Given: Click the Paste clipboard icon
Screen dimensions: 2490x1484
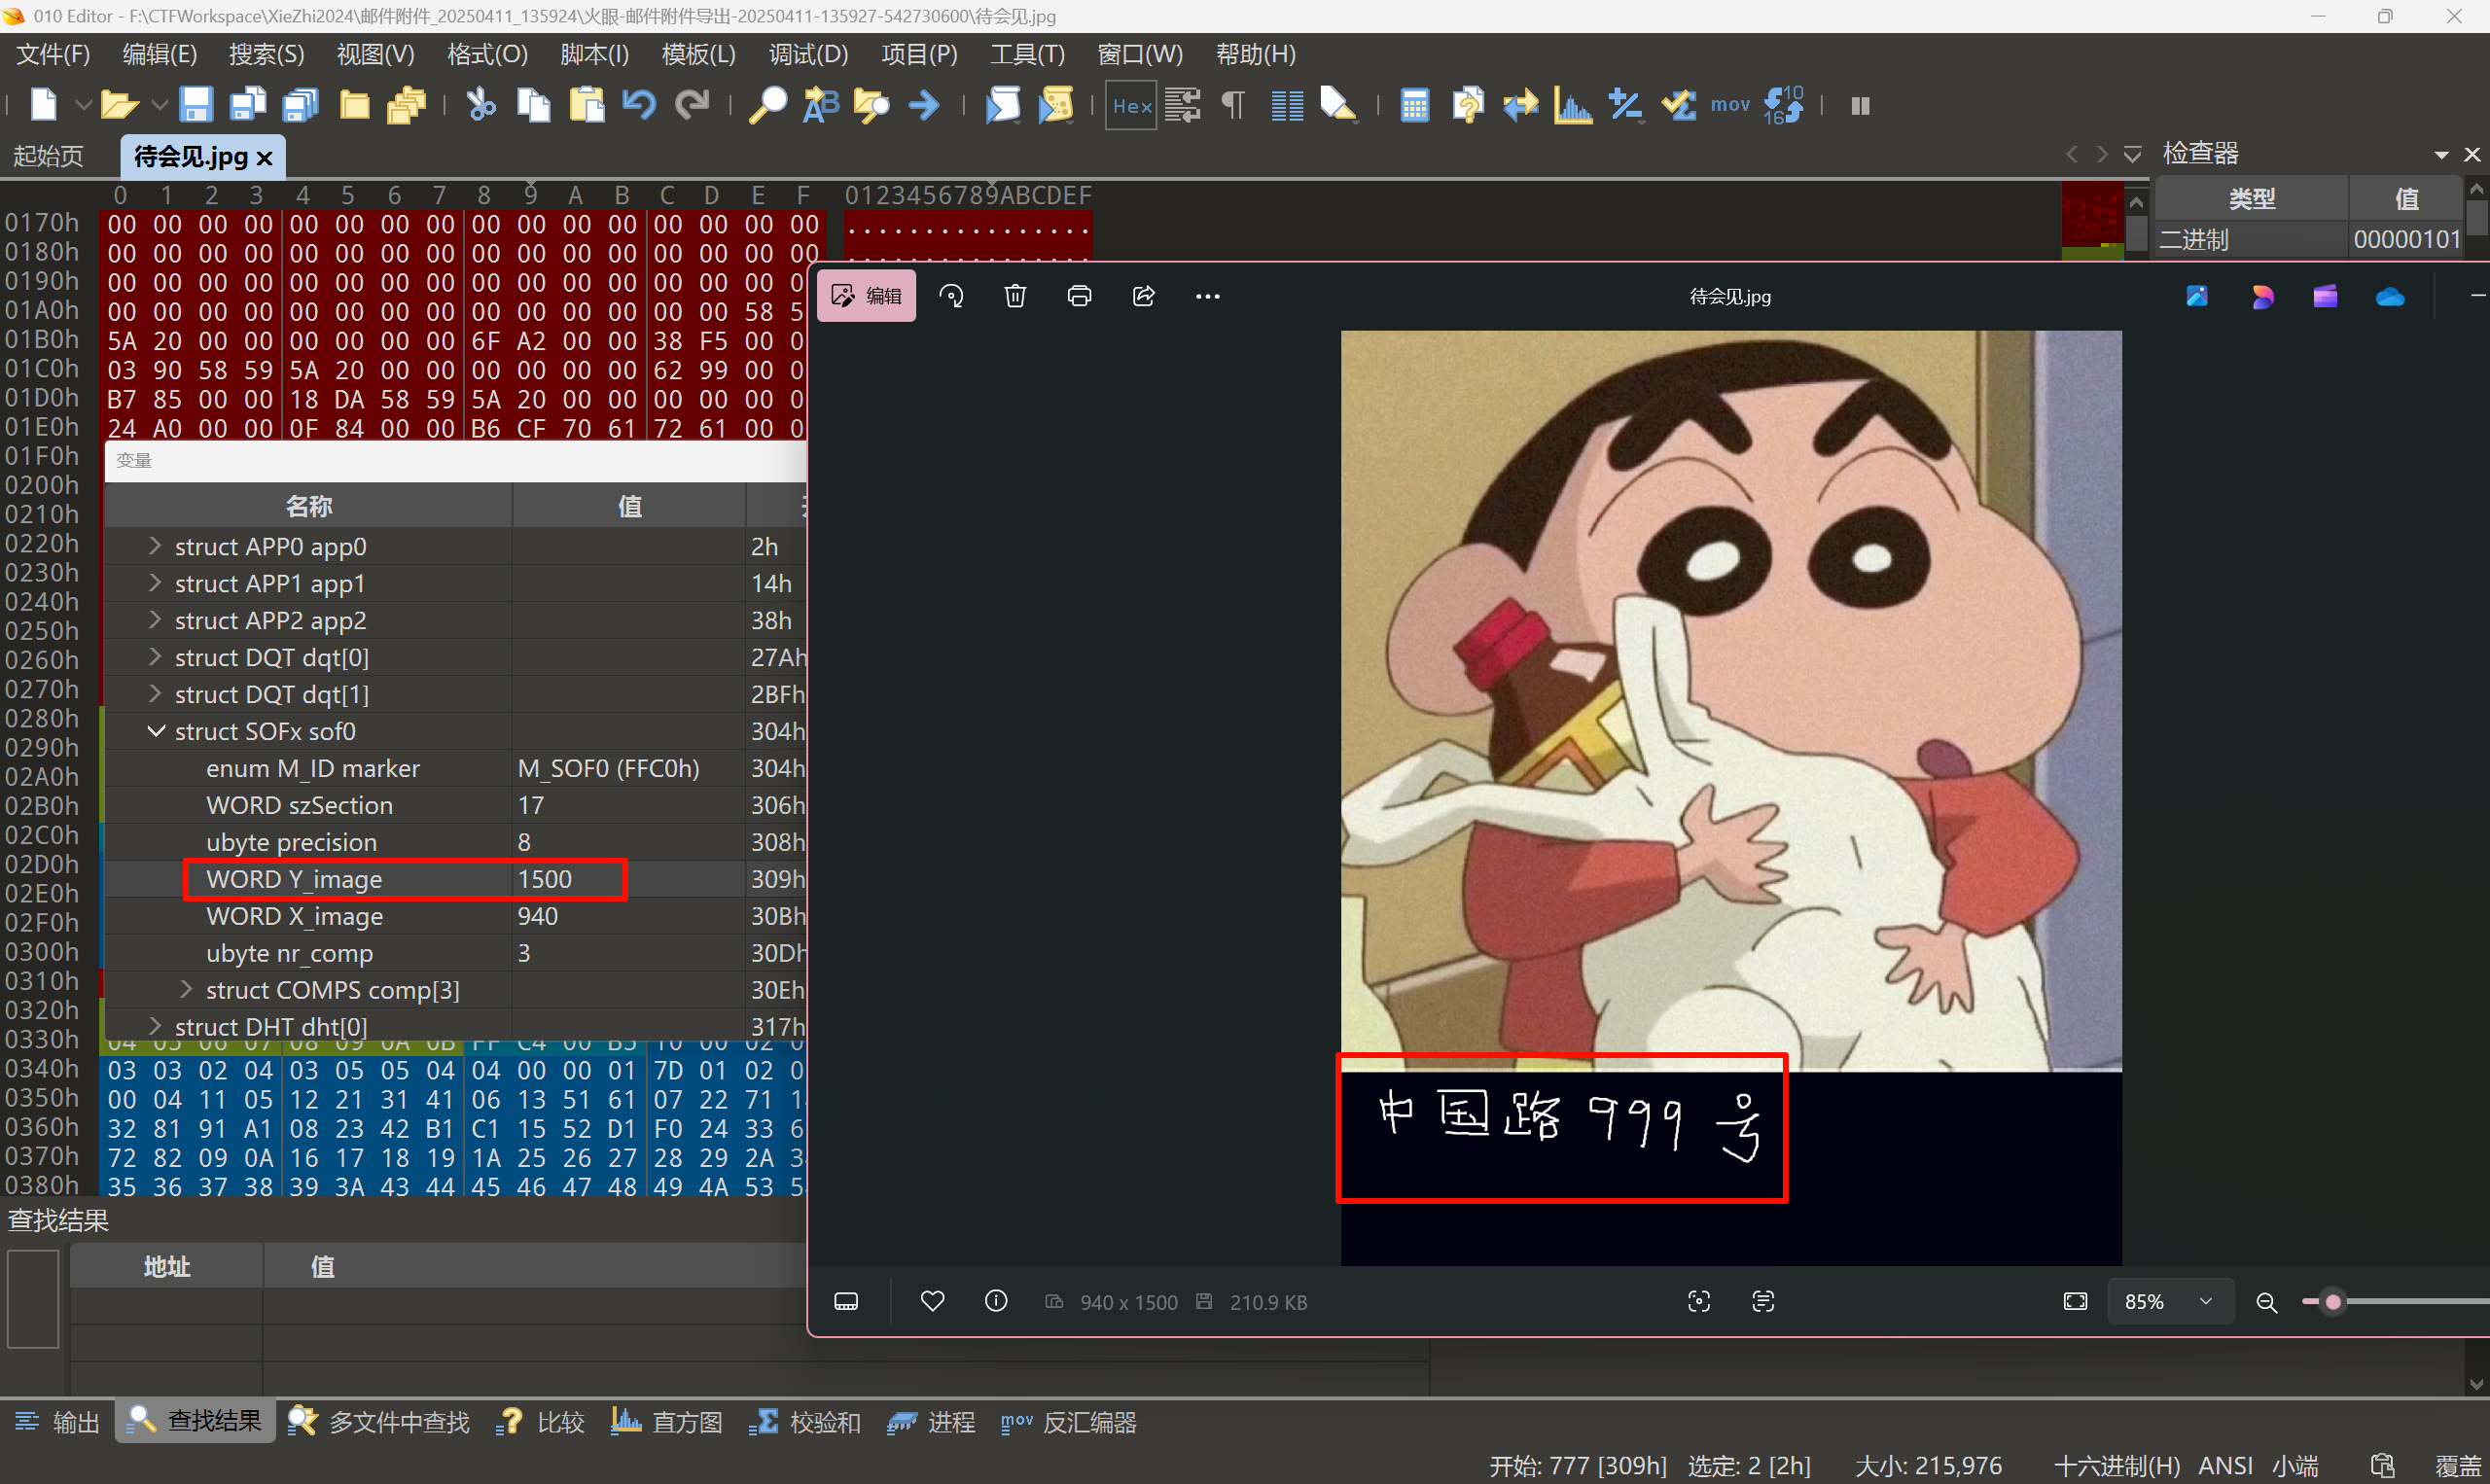Looking at the screenshot, I should coord(587,105).
